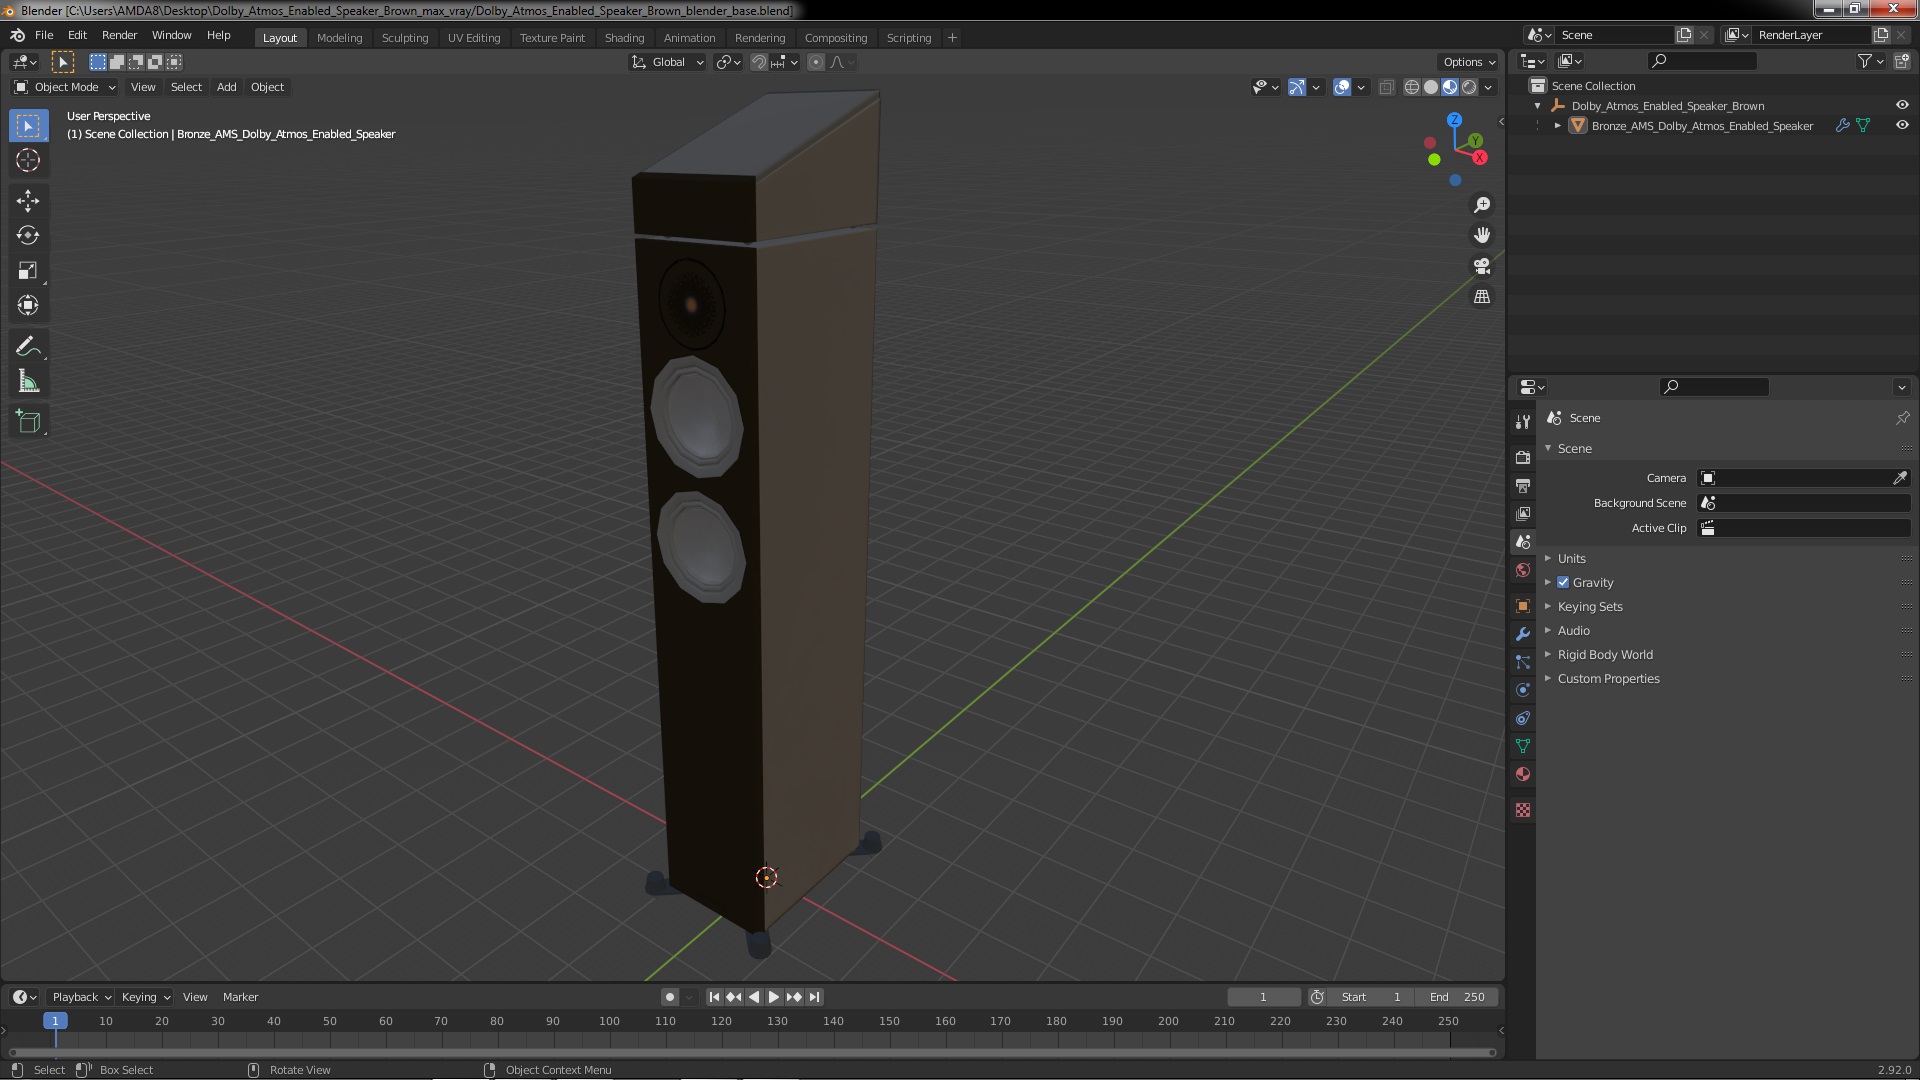Toggle auto keying record button
Viewport: 1920px width, 1080px height.
coord(669,997)
